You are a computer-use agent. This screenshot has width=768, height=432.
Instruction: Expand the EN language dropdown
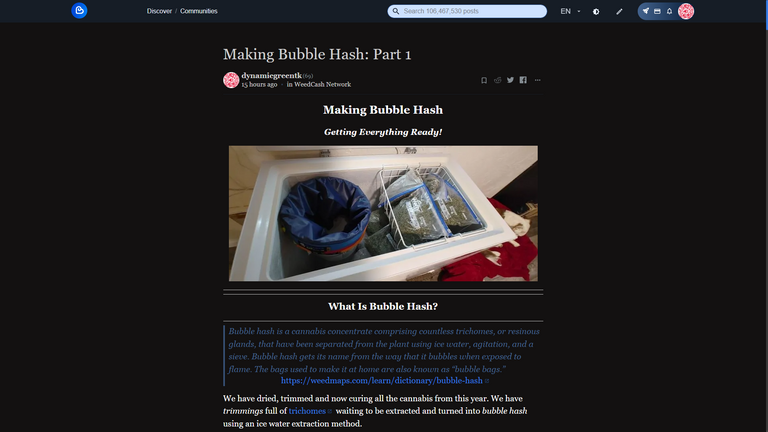coord(570,11)
